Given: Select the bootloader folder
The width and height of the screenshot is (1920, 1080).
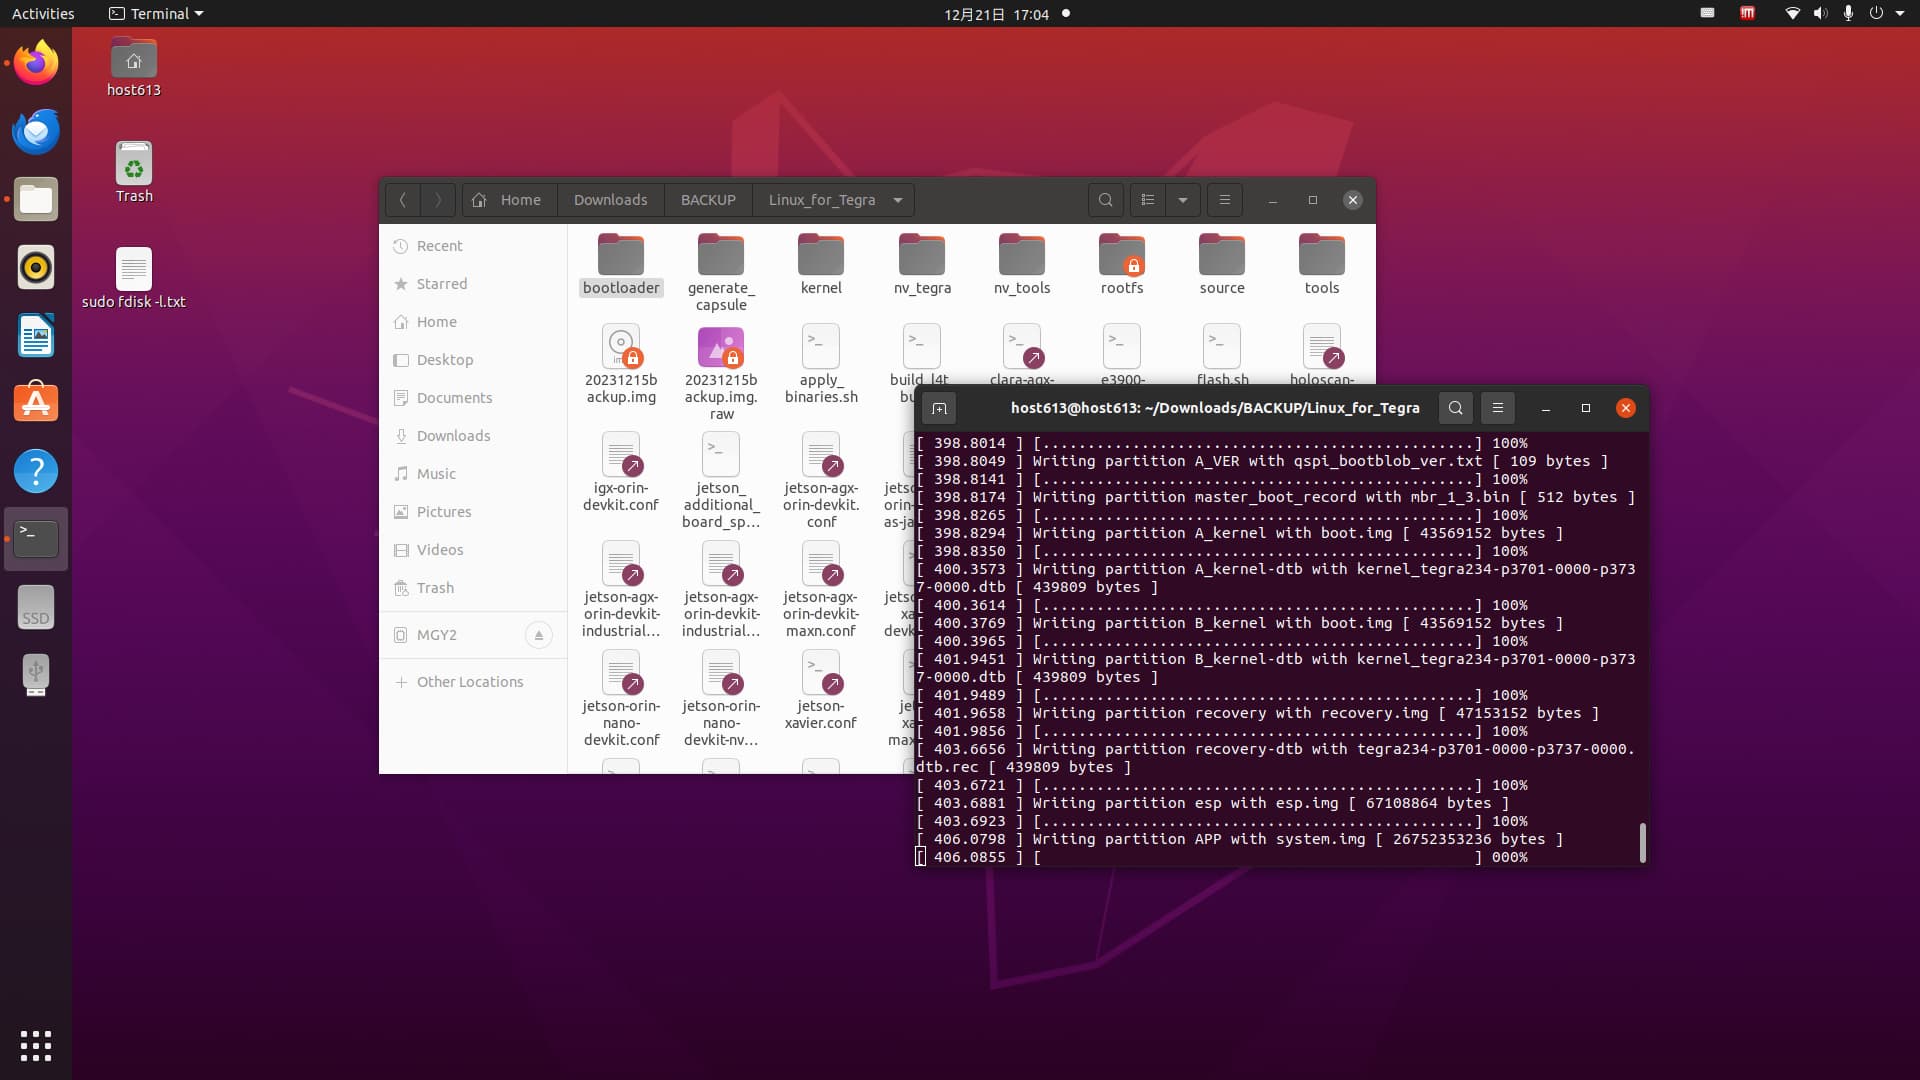Looking at the screenshot, I should tap(621, 265).
